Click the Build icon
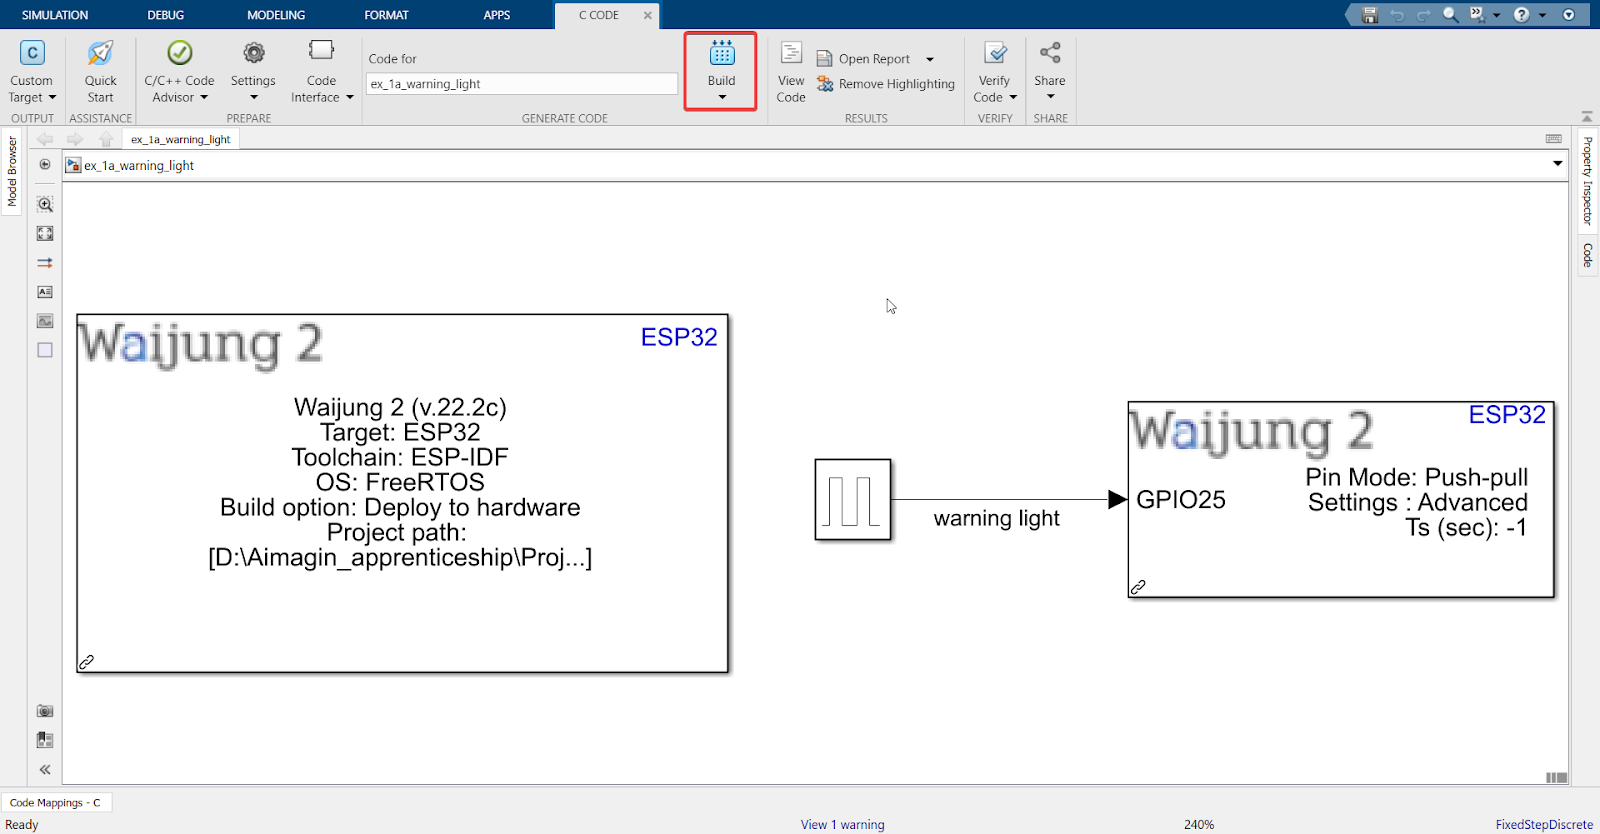This screenshot has height=834, width=1600. [x=722, y=53]
